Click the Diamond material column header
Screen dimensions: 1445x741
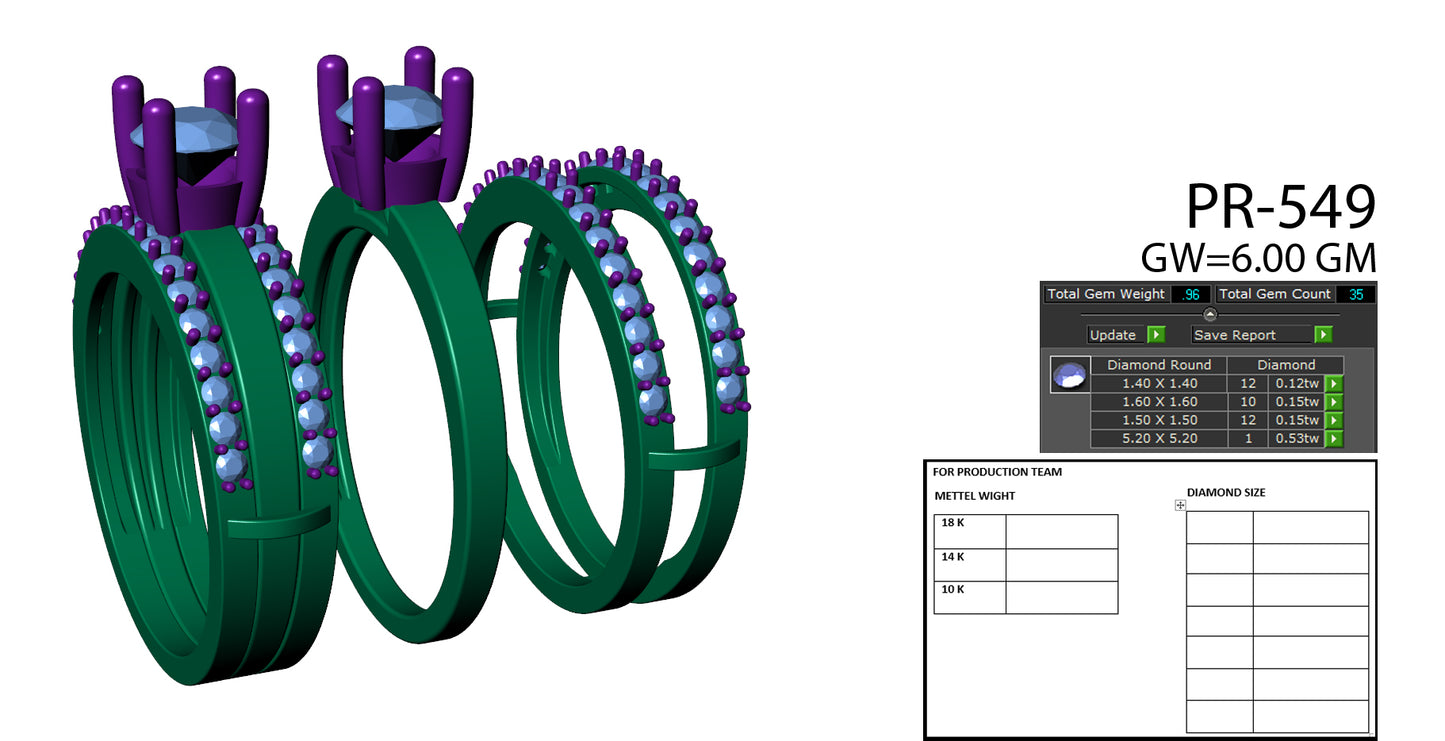tap(1286, 365)
